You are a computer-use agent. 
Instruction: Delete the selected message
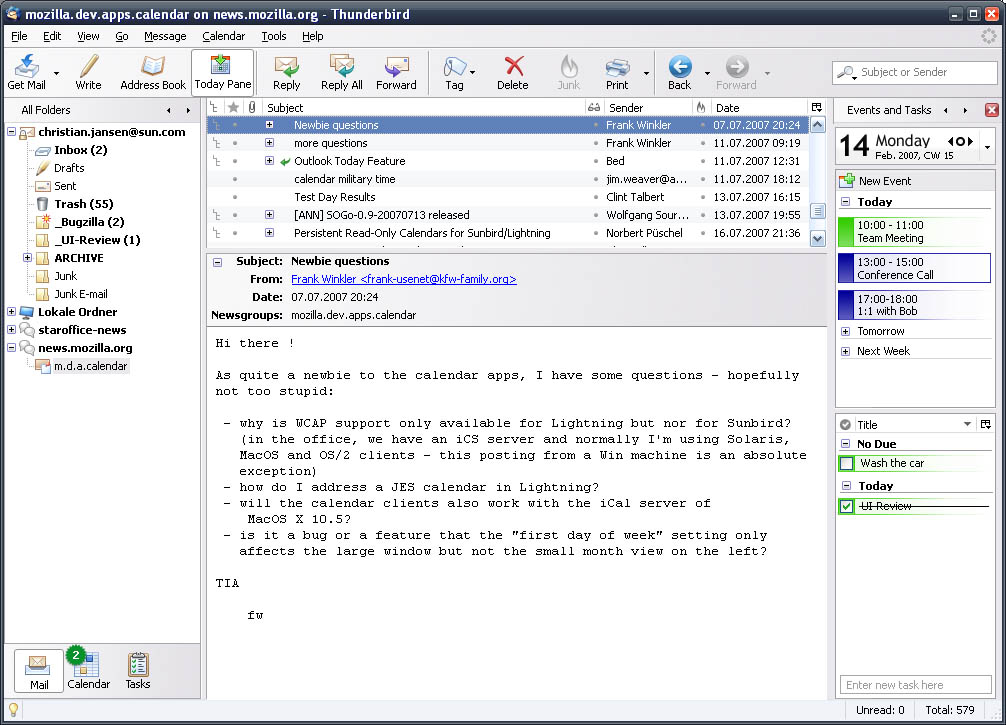click(x=513, y=71)
